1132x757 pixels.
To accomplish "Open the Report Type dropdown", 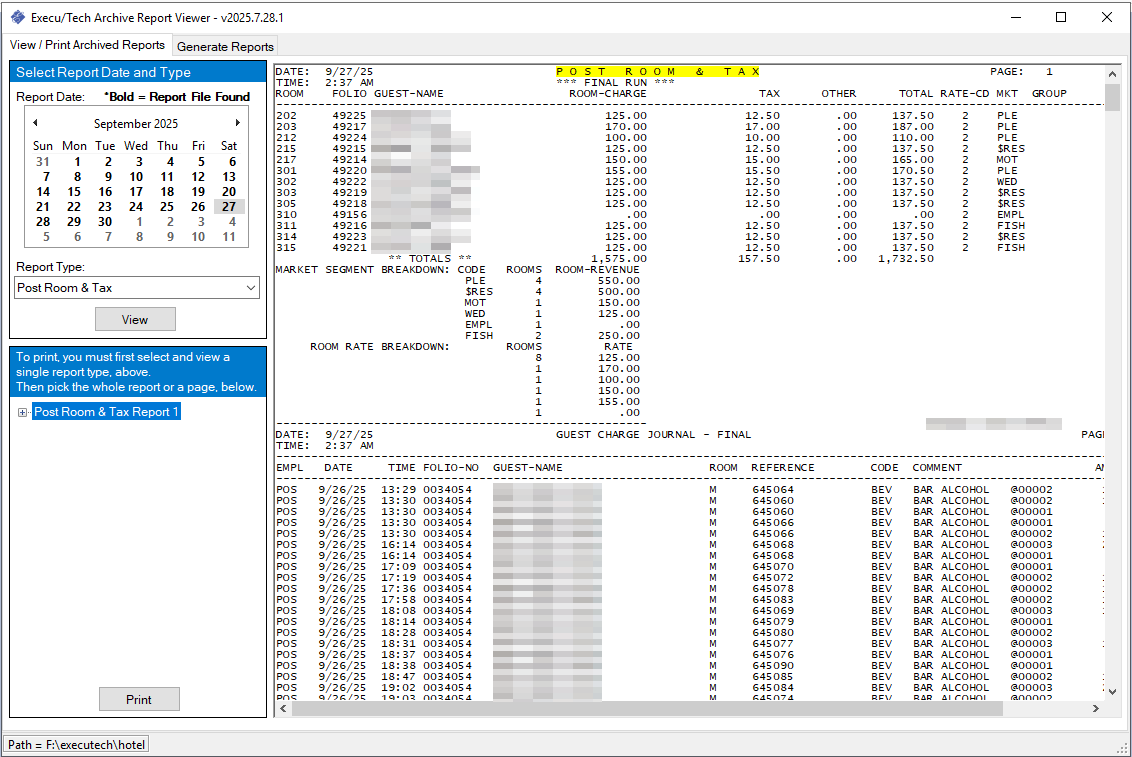I will (250, 288).
